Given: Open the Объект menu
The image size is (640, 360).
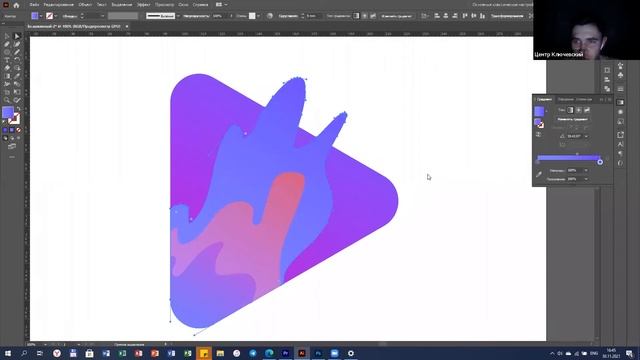Looking at the screenshot, I should pos(85,4).
